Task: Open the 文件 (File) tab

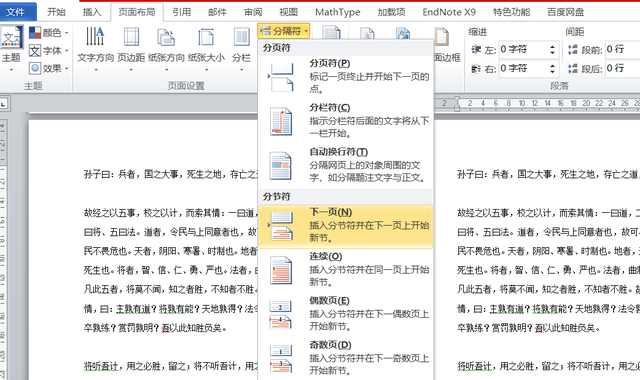Action: (x=16, y=12)
